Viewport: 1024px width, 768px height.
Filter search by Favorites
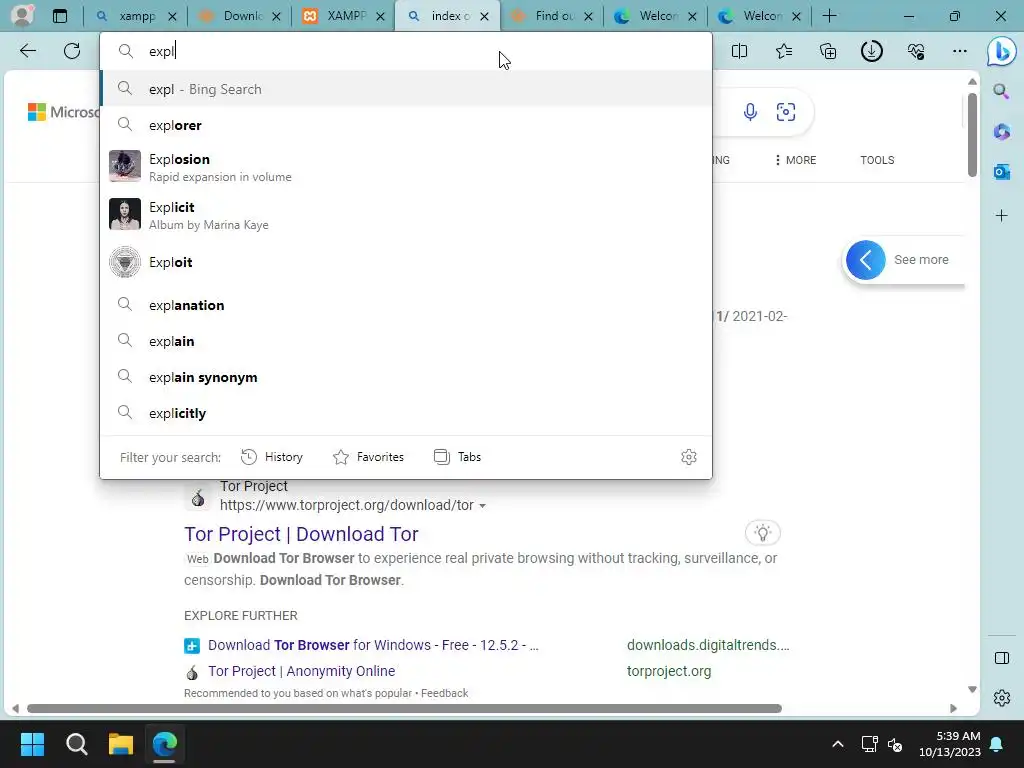368,457
